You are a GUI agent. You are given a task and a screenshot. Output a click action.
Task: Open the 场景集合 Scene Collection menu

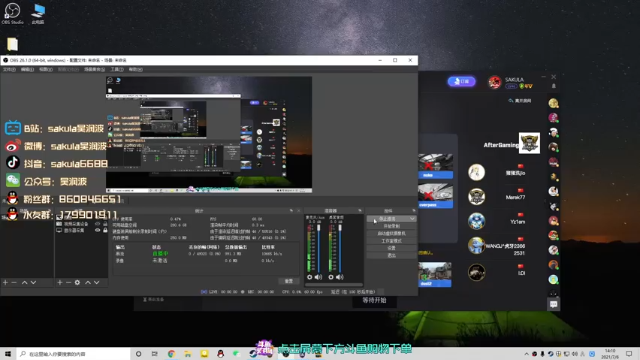click(94, 69)
